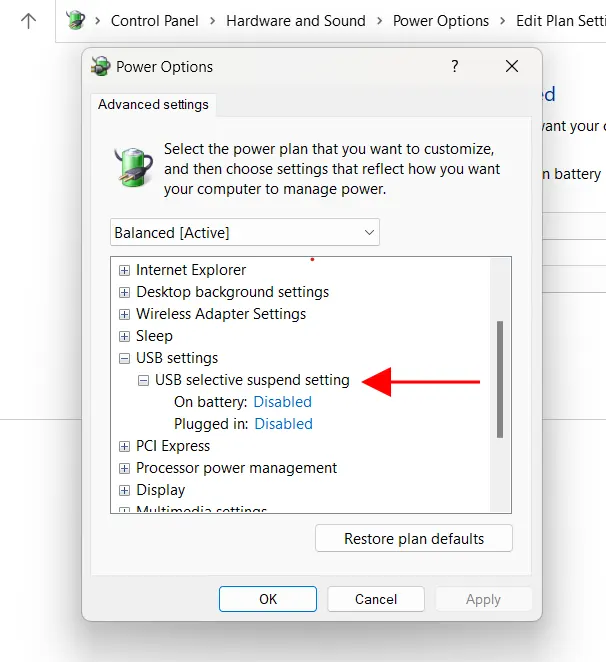The image size is (606, 662).
Task: Select Desktop background settings label
Action: point(232,292)
